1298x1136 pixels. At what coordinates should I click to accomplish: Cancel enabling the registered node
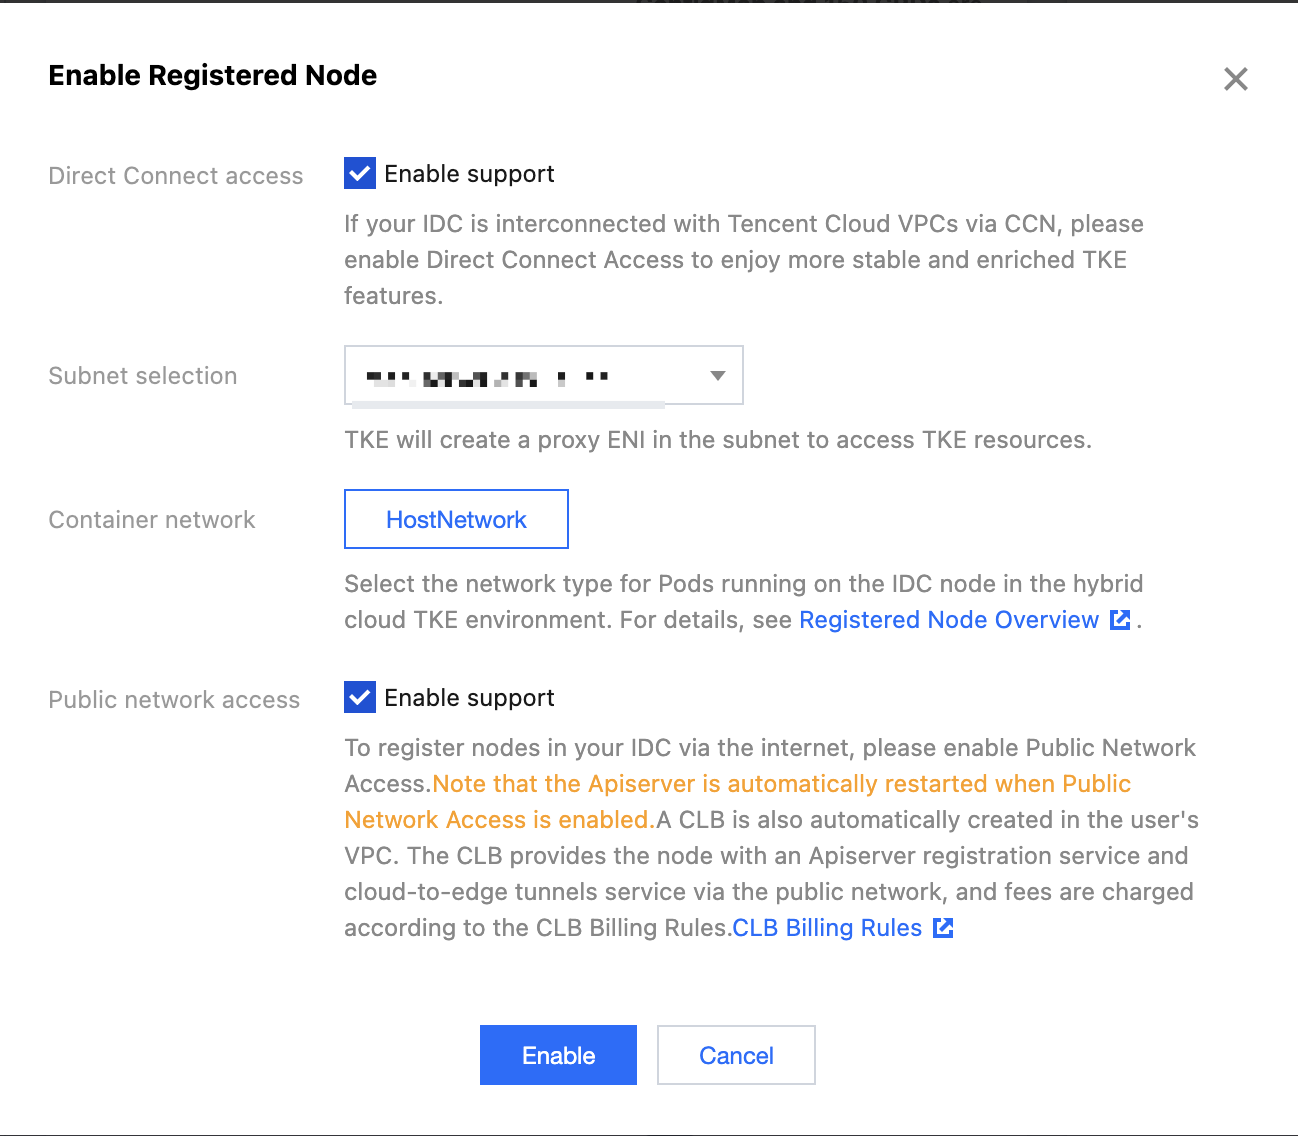tap(736, 1055)
